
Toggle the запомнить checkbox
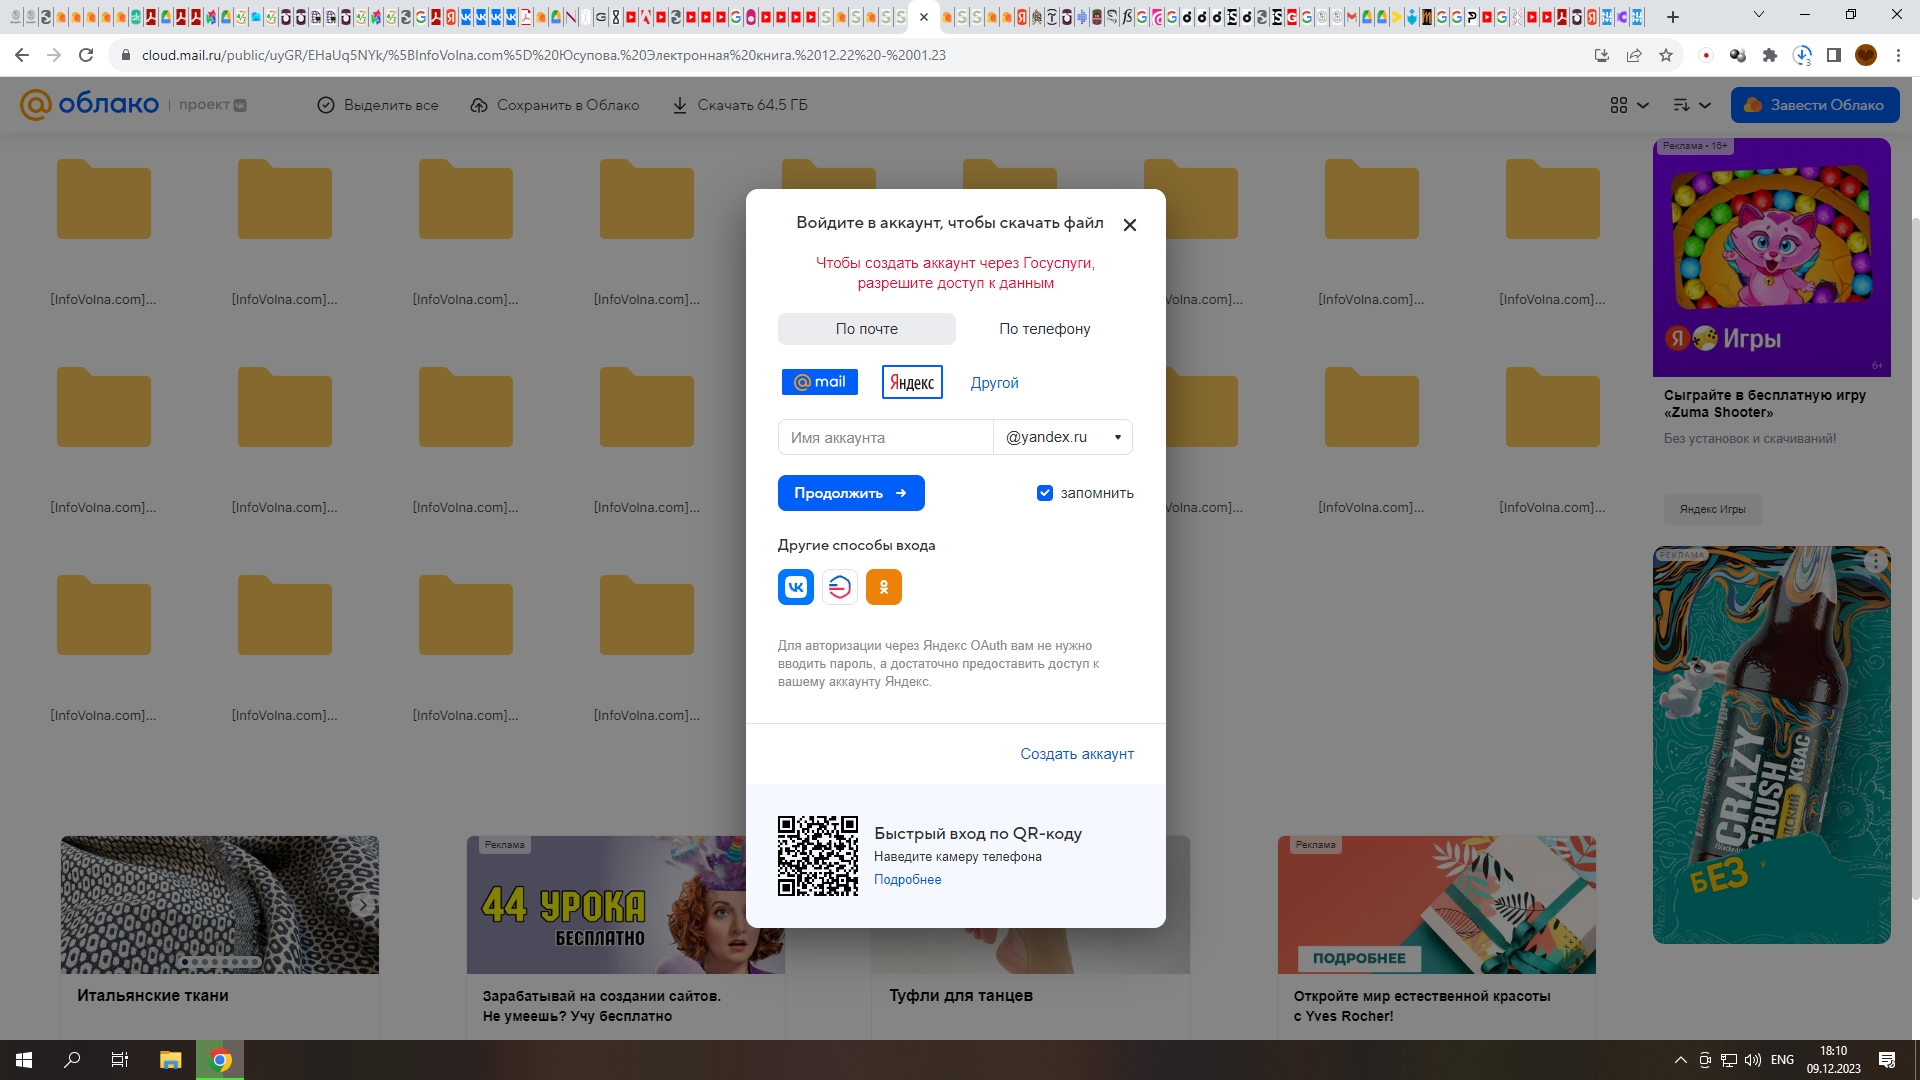(1045, 493)
